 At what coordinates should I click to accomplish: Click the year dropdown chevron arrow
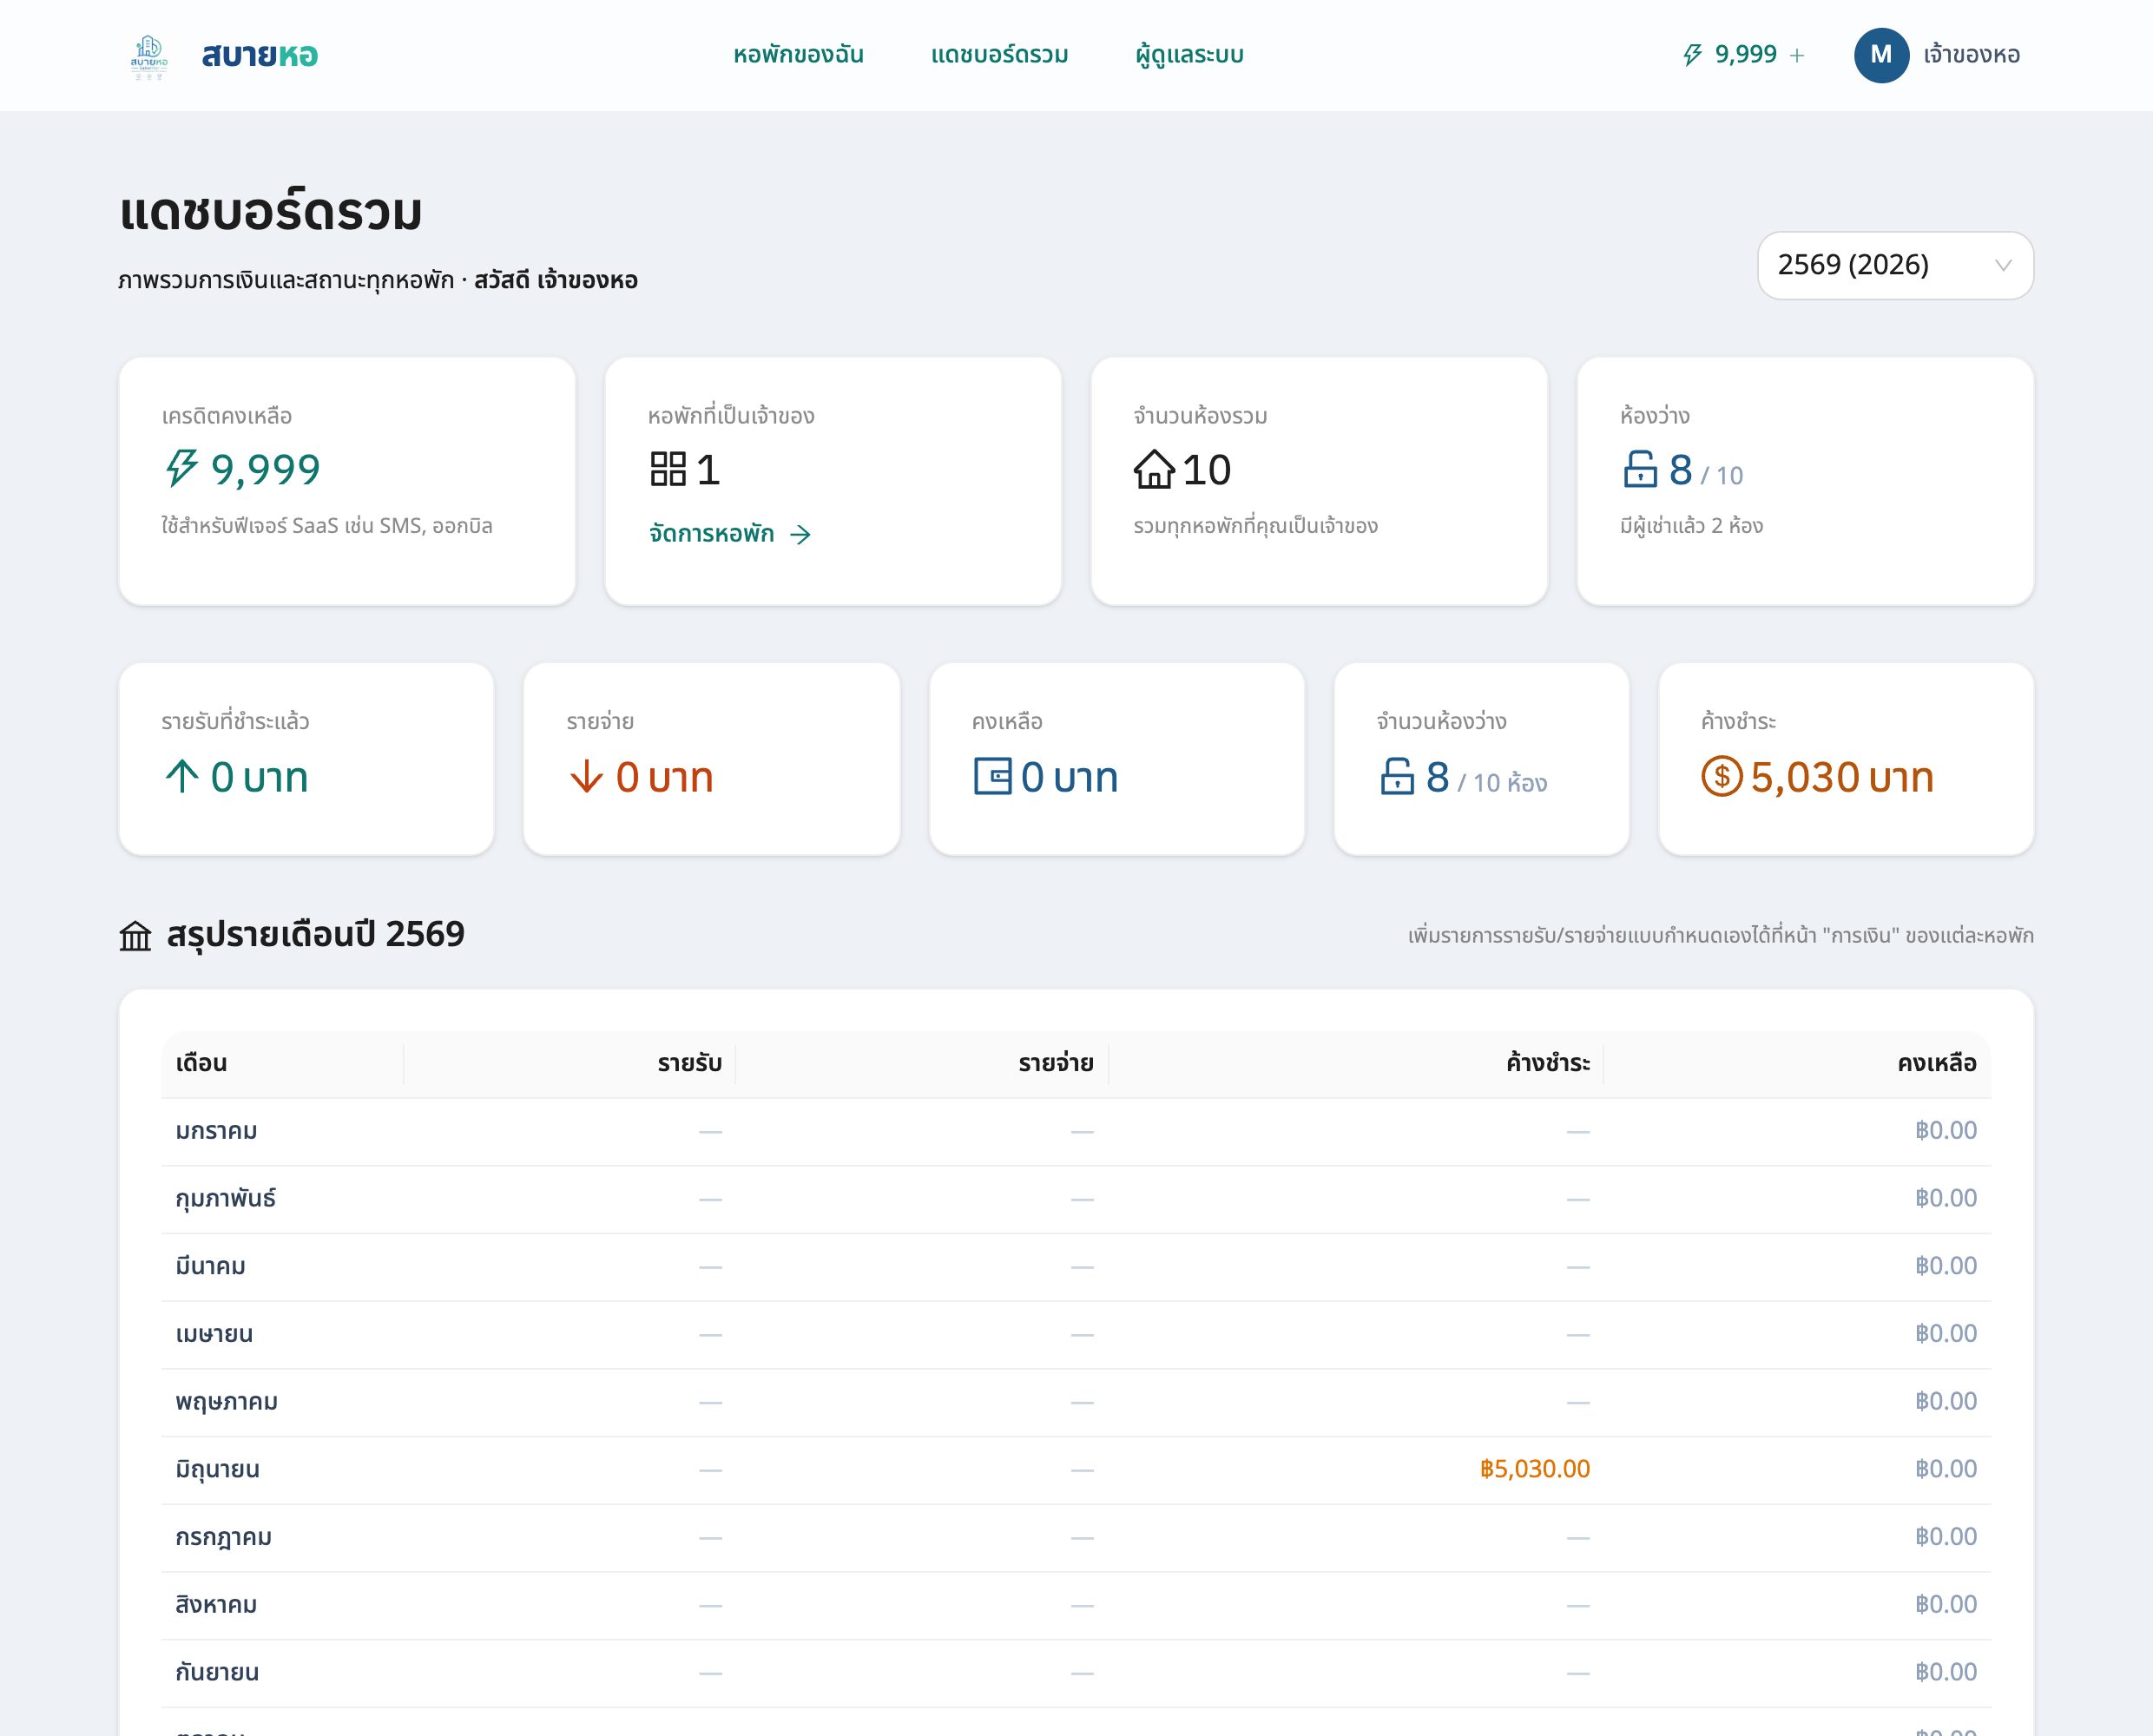(2002, 265)
